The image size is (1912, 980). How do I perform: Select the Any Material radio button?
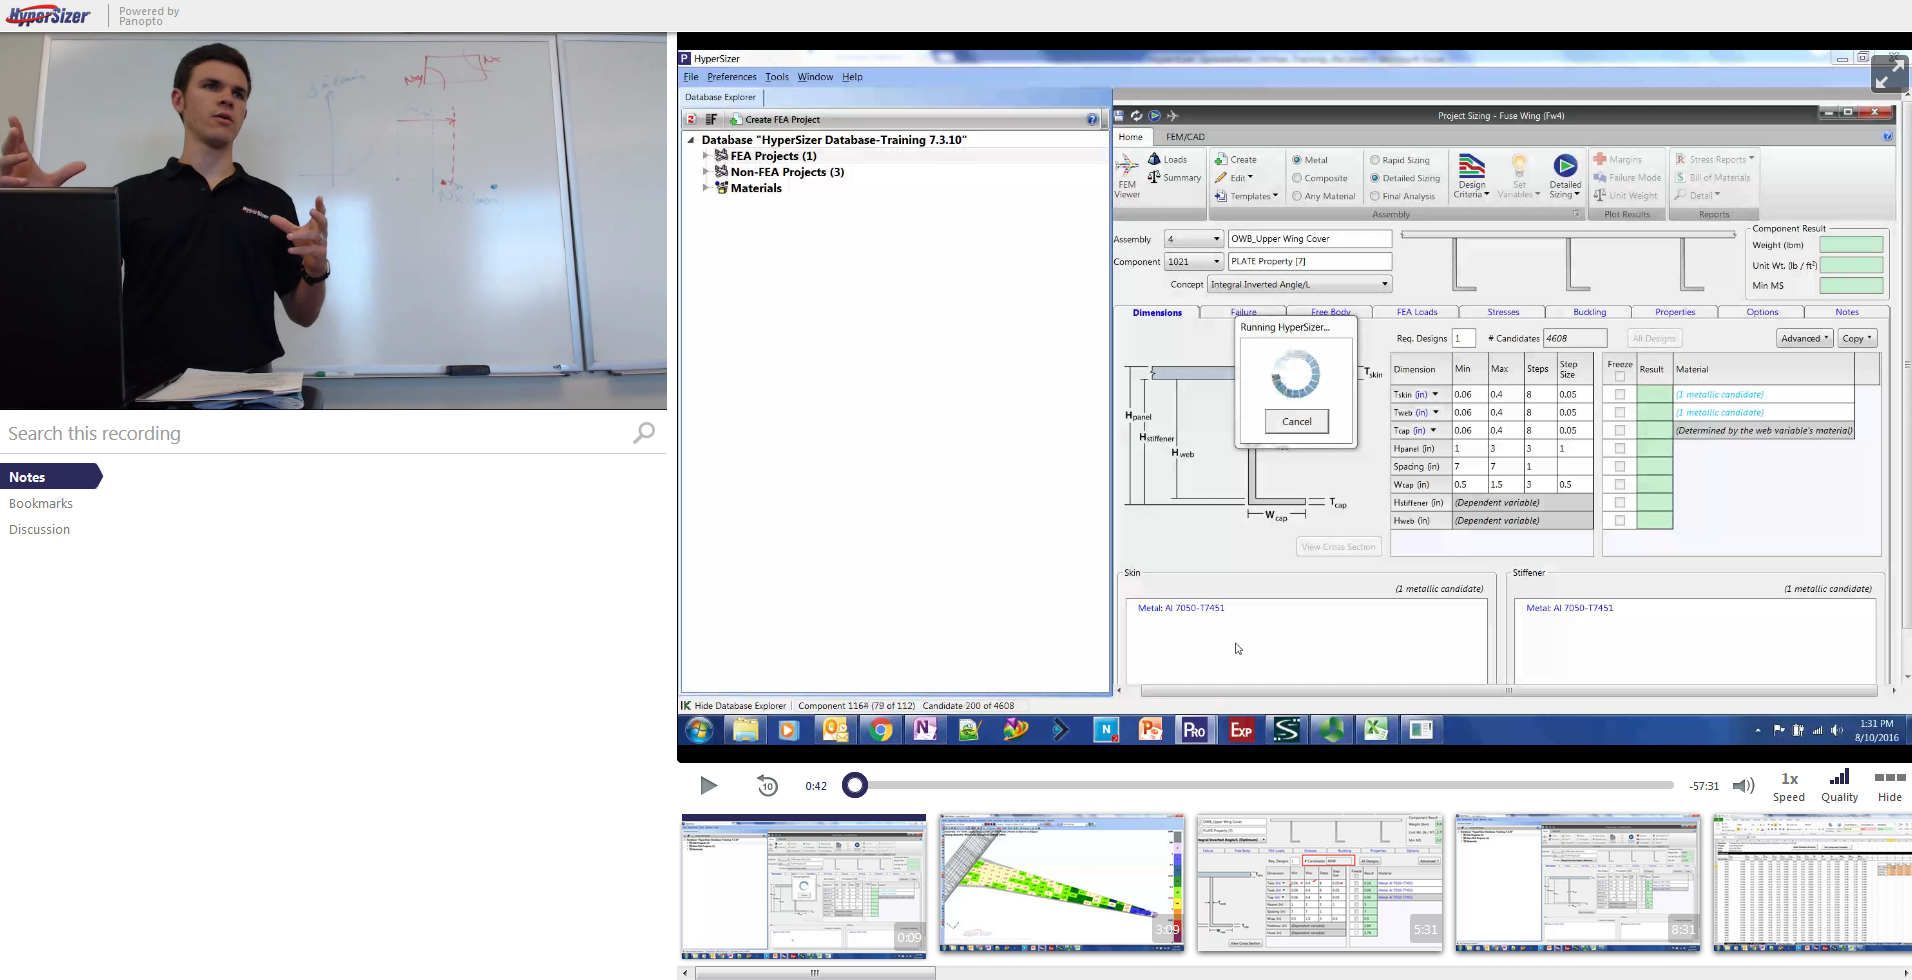tap(1297, 196)
